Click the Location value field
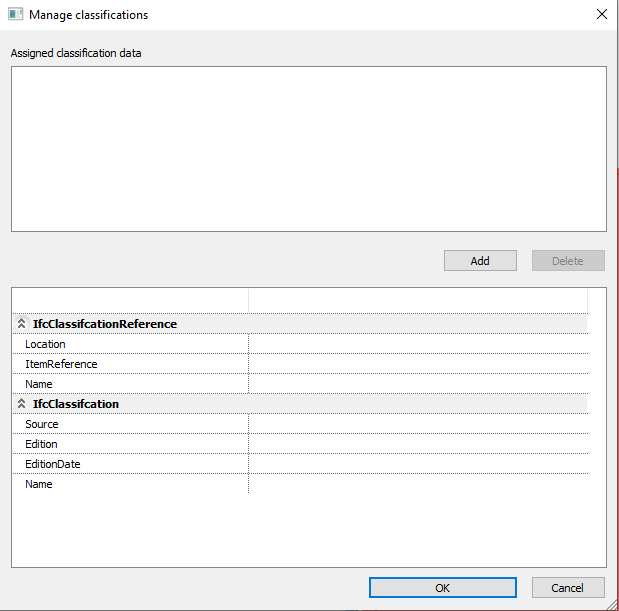Image resolution: width=619 pixels, height=611 pixels. click(x=418, y=344)
